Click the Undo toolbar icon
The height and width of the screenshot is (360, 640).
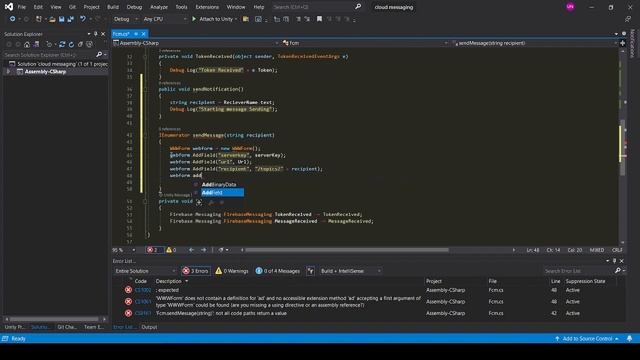[x=83, y=19]
